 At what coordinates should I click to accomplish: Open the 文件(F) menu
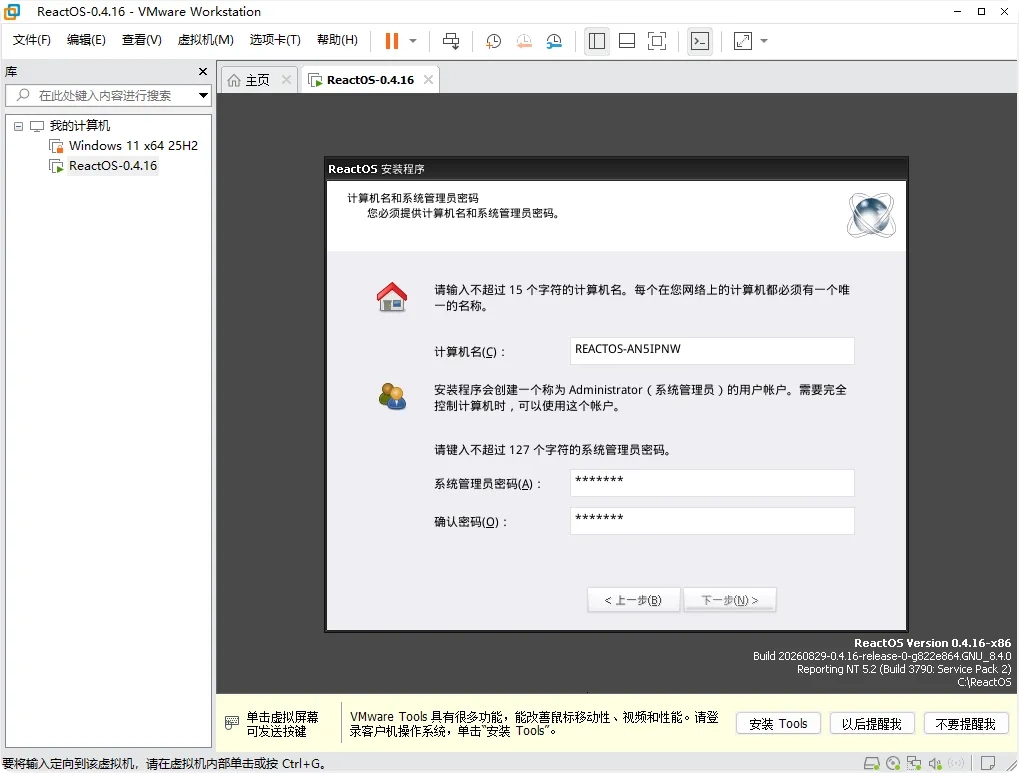click(32, 40)
